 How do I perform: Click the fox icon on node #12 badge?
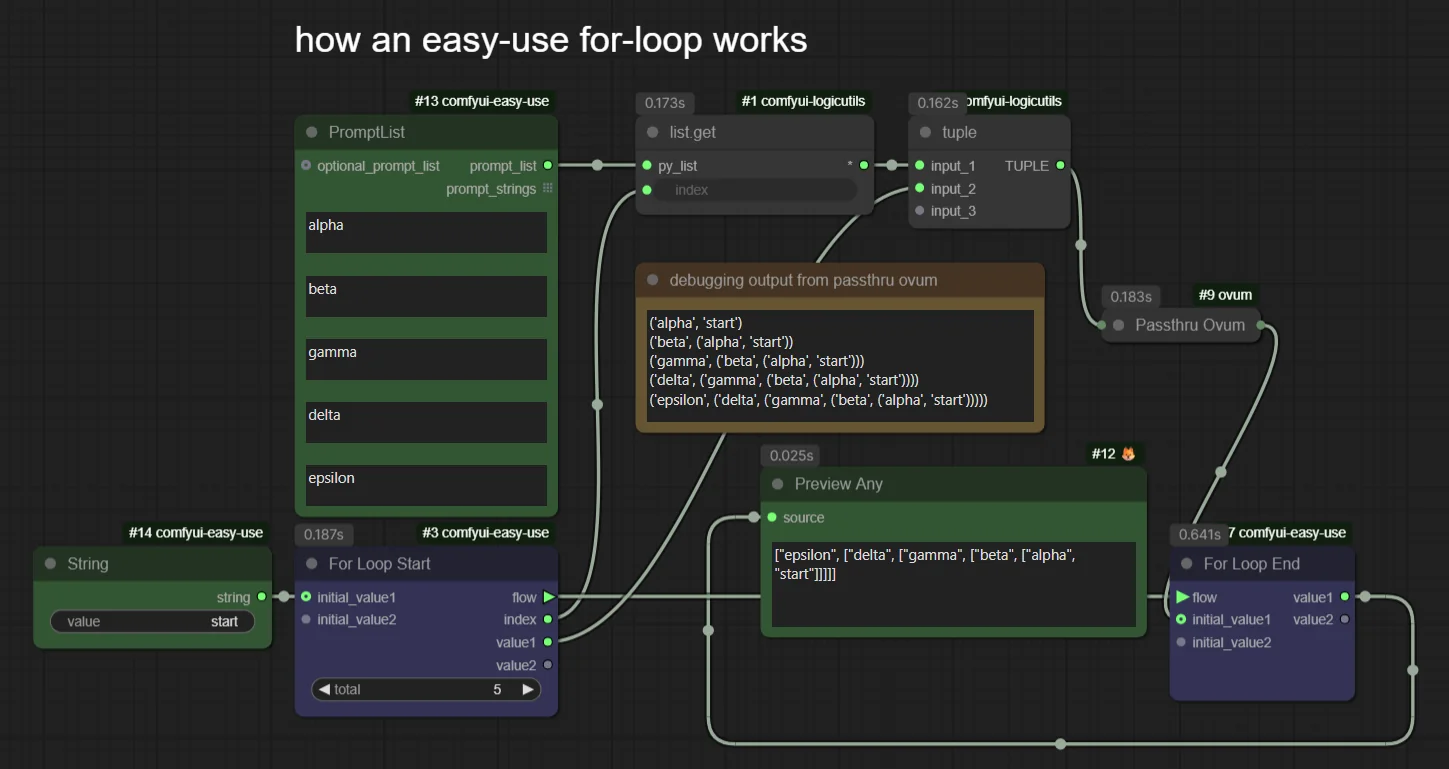[1128, 454]
